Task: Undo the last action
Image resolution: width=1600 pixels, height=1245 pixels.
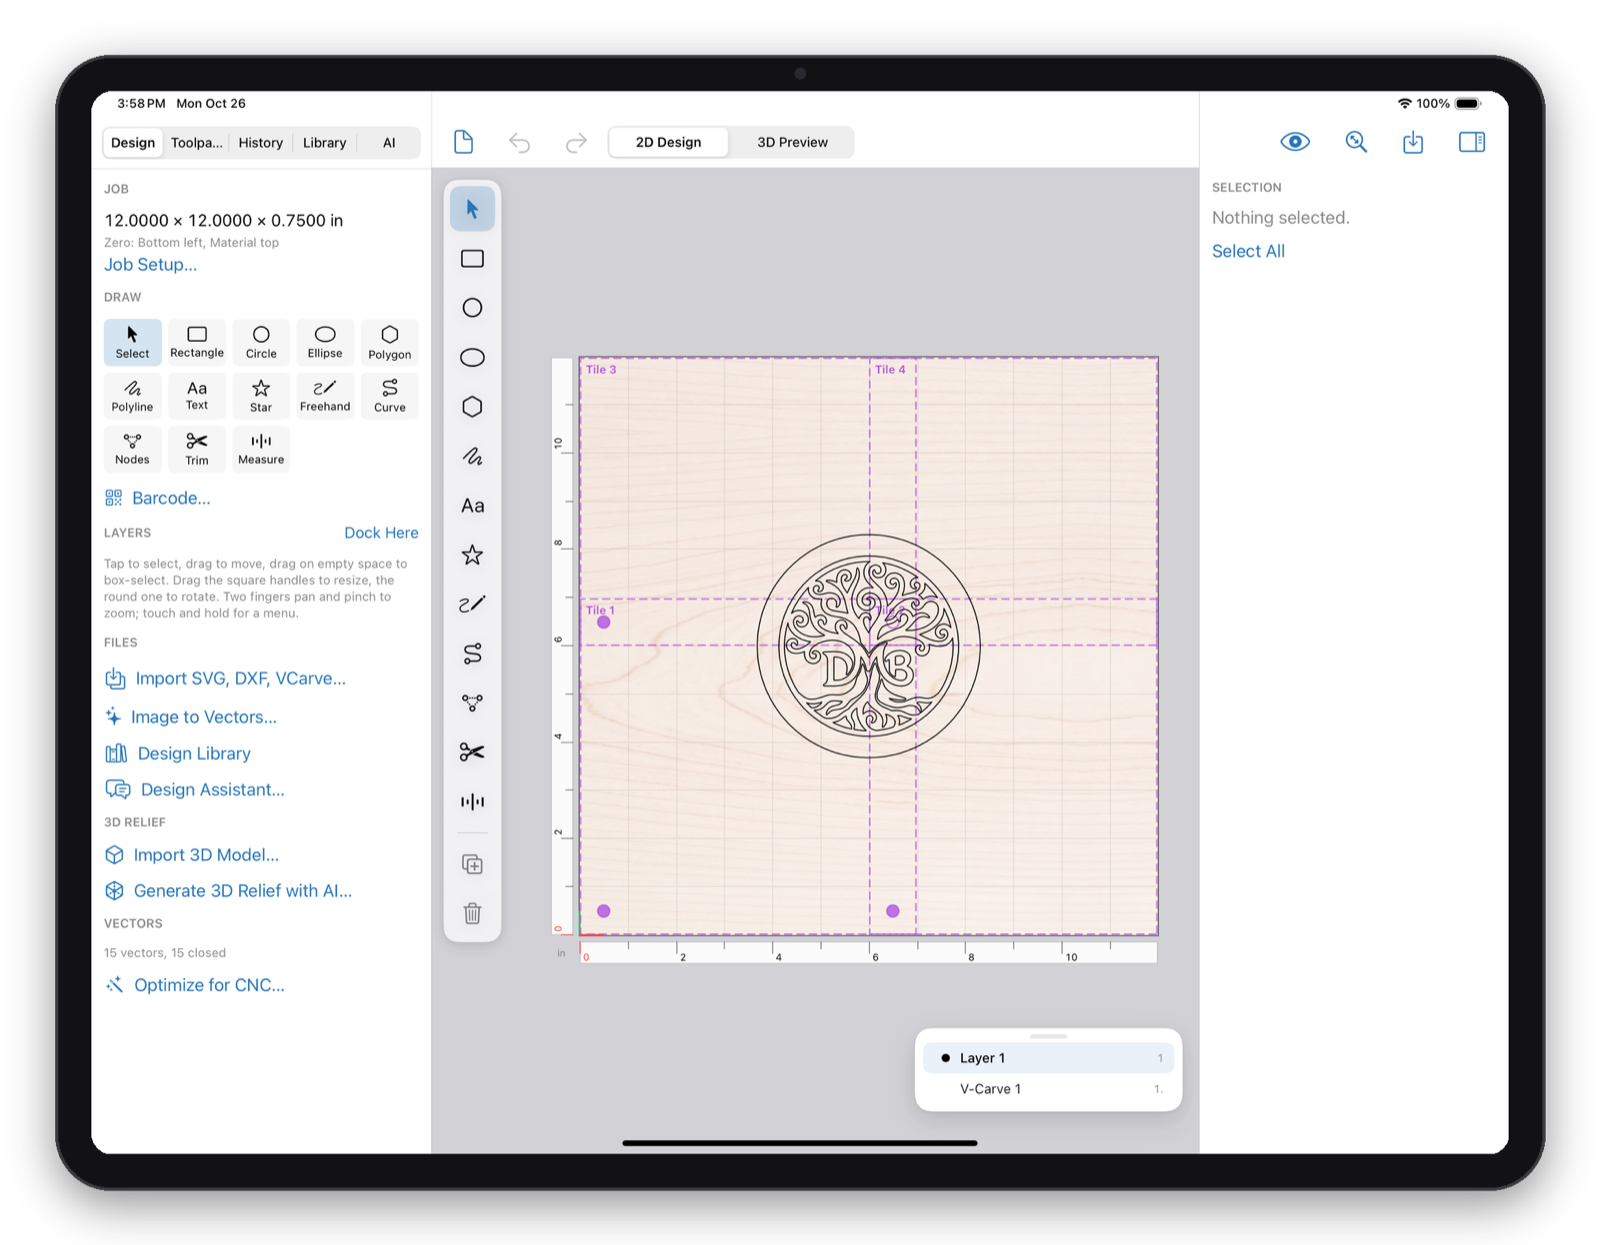Action: coord(519,143)
